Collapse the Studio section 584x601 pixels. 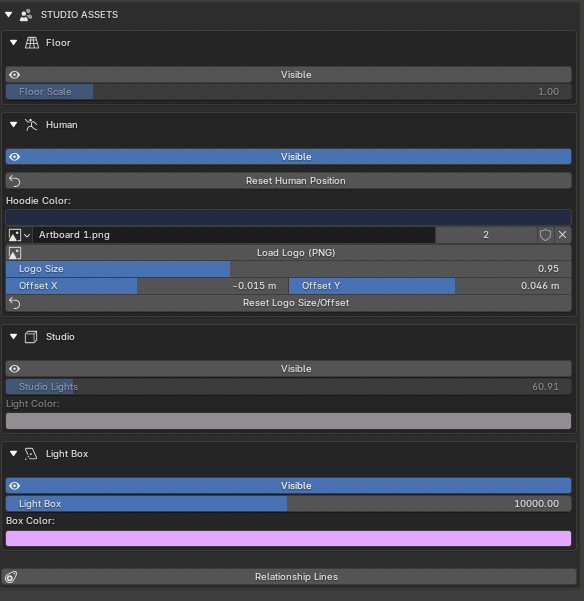tap(13, 337)
